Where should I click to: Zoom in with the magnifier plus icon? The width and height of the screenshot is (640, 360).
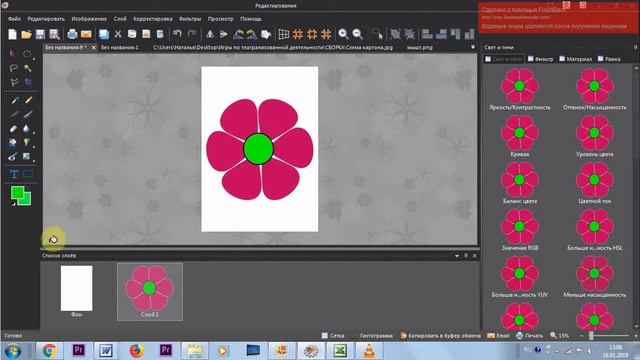[x=343, y=34]
